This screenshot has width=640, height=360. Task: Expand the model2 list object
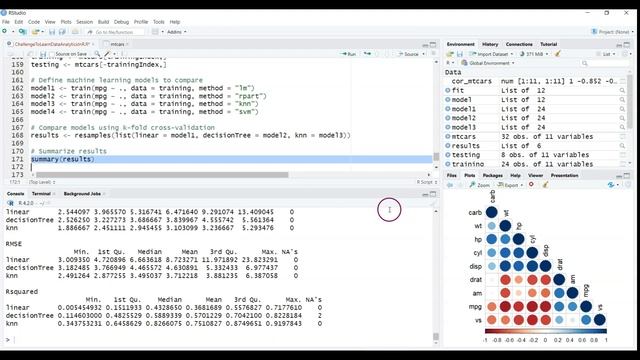coord(448,118)
